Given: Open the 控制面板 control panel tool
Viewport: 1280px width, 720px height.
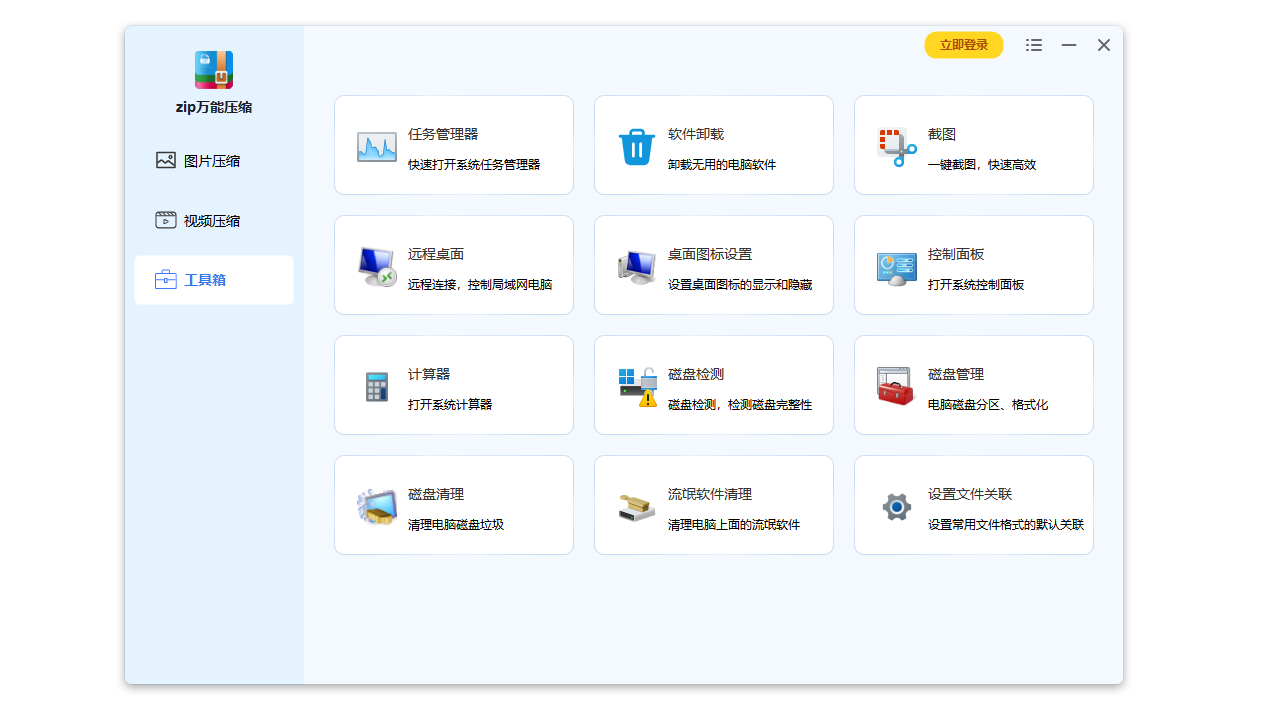Looking at the screenshot, I should click(973, 265).
